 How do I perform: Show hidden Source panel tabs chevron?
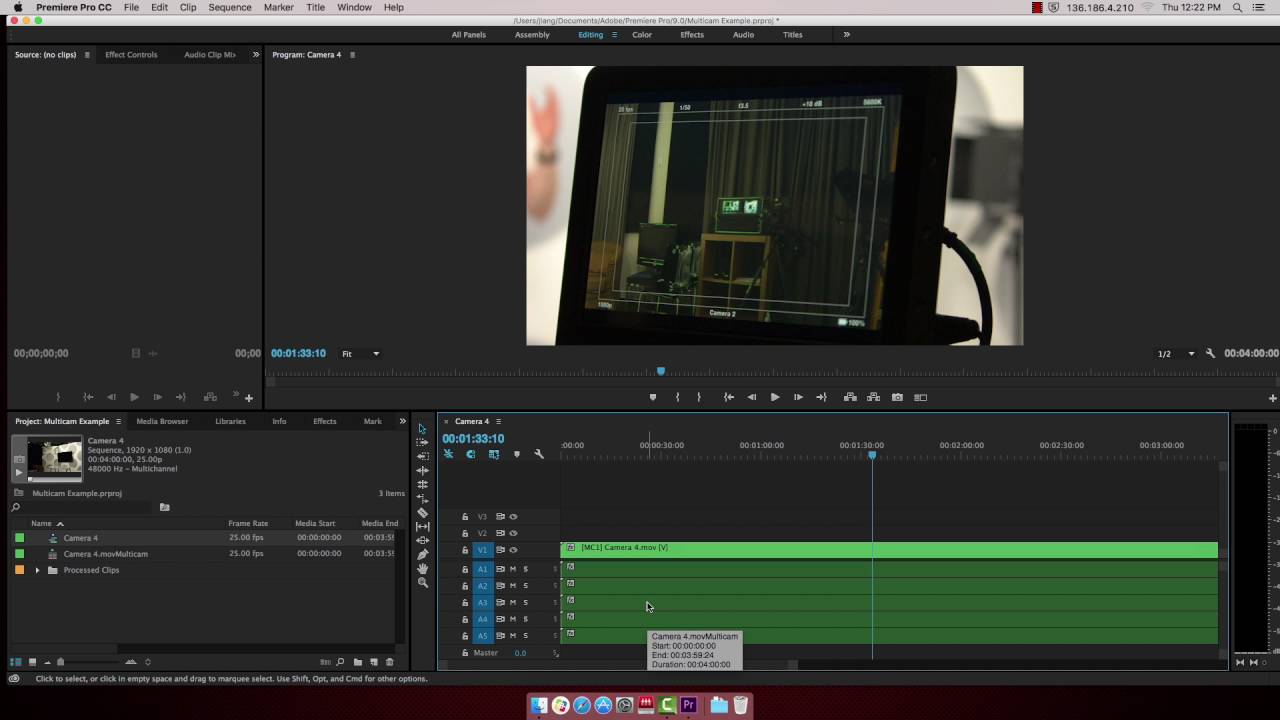[255, 55]
